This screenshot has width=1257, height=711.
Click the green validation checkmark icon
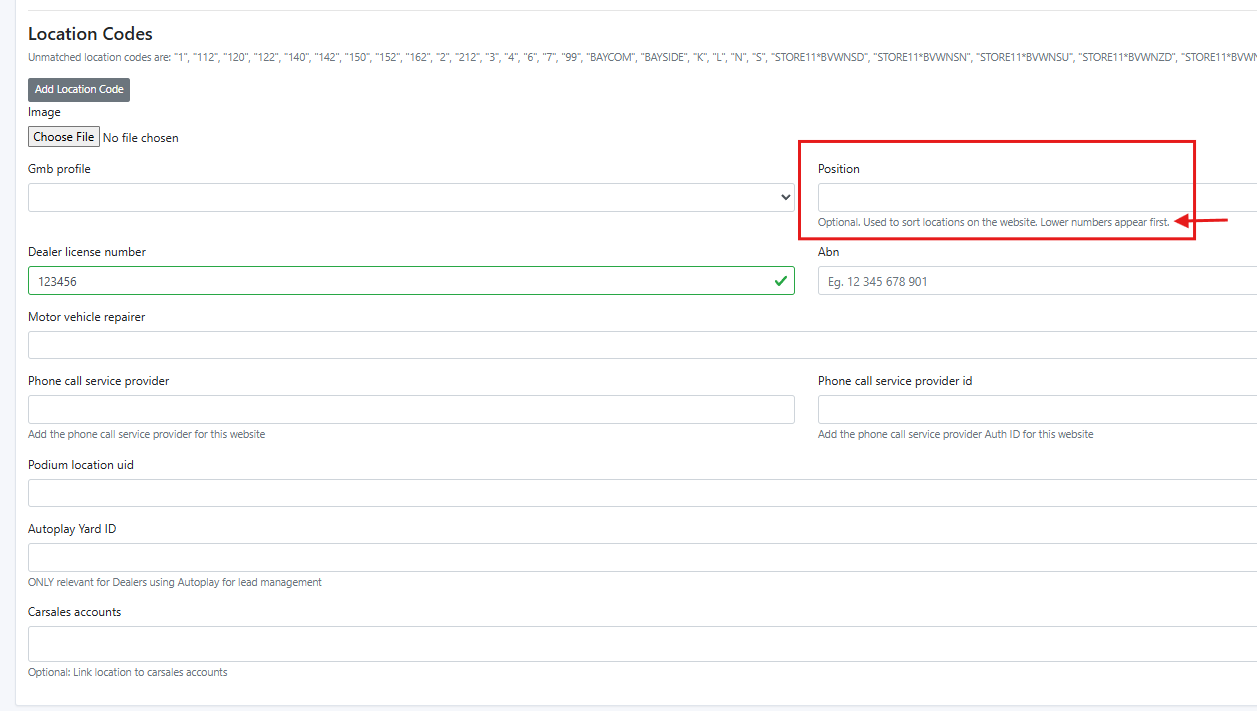[x=780, y=281]
